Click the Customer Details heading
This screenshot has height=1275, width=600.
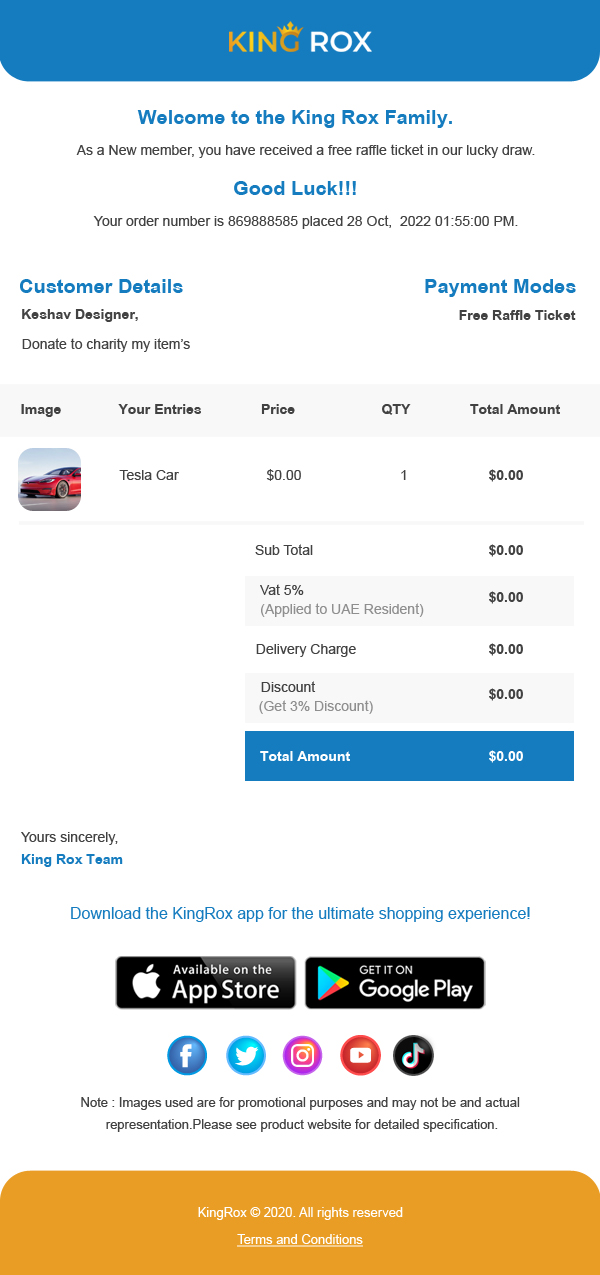tap(101, 287)
